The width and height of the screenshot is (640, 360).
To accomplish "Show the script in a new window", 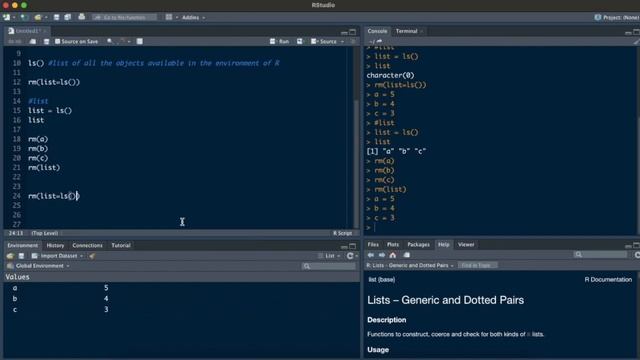I will (33, 41).
